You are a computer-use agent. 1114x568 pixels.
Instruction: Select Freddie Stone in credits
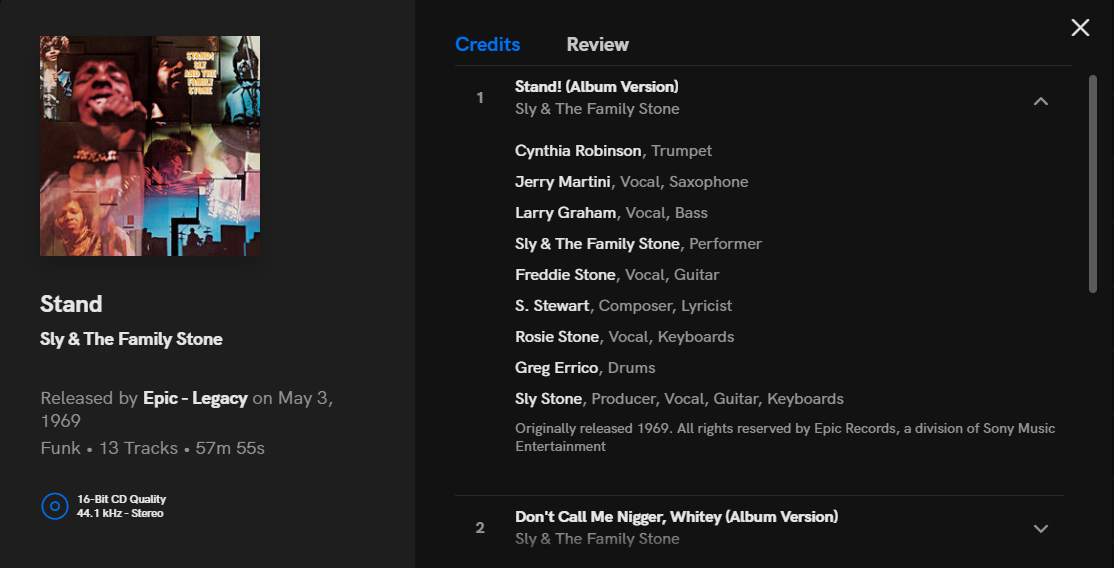coord(565,275)
